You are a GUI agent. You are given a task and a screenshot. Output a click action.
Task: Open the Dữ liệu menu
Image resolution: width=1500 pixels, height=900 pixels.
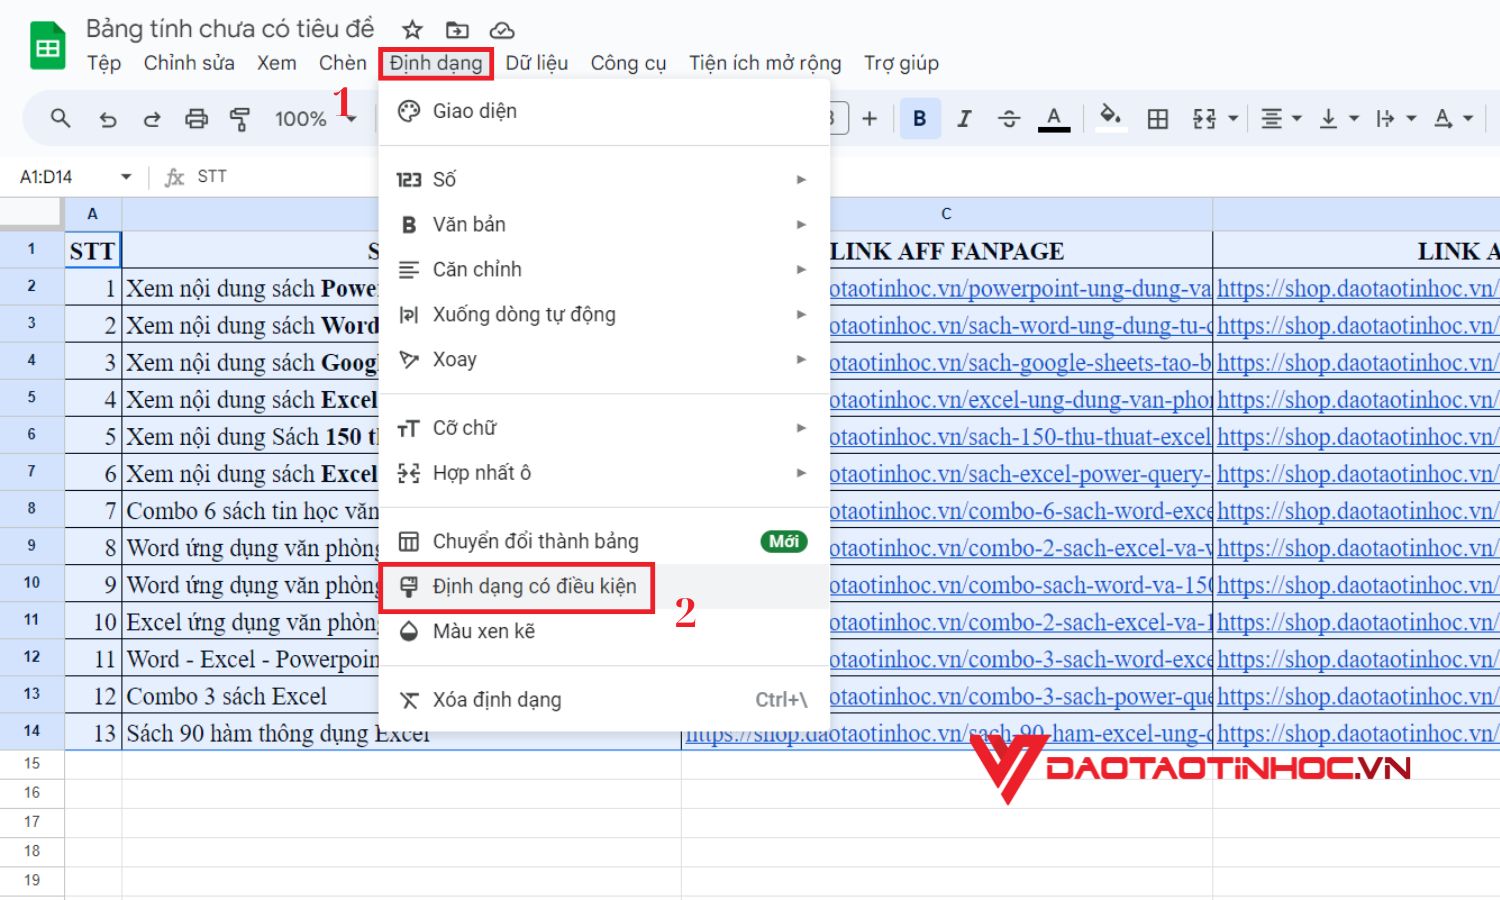(x=536, y=62)
